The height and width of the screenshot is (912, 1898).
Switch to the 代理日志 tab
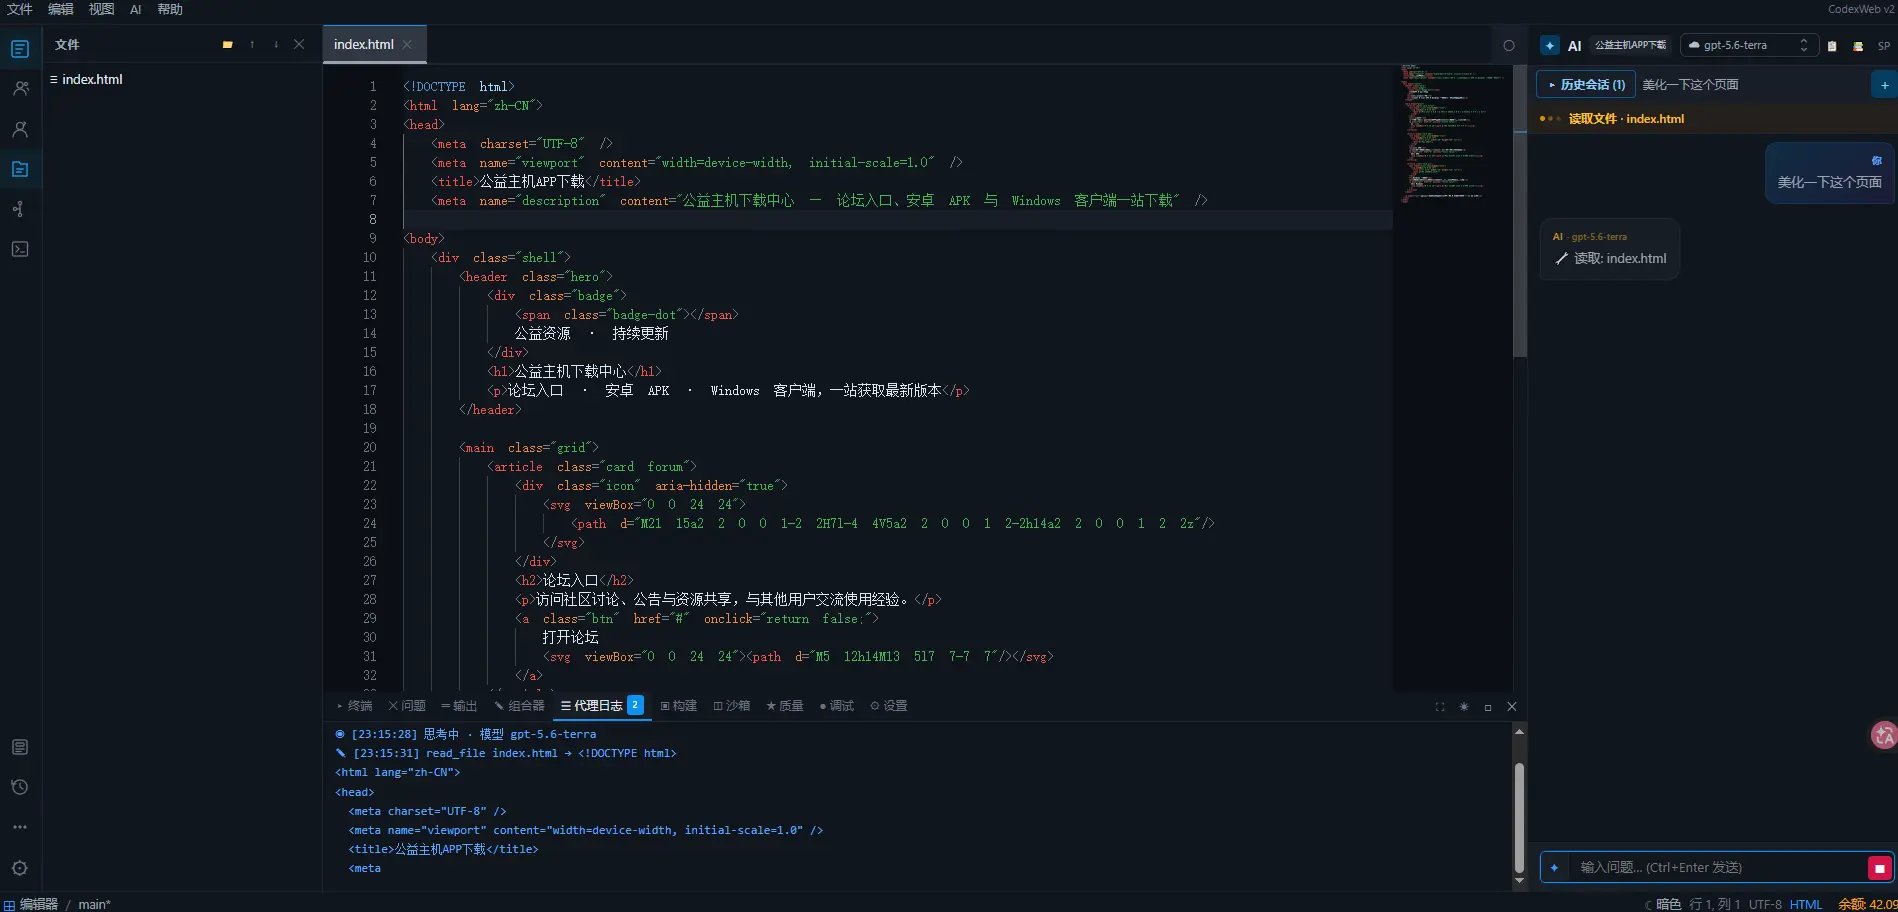pos(602,706)
